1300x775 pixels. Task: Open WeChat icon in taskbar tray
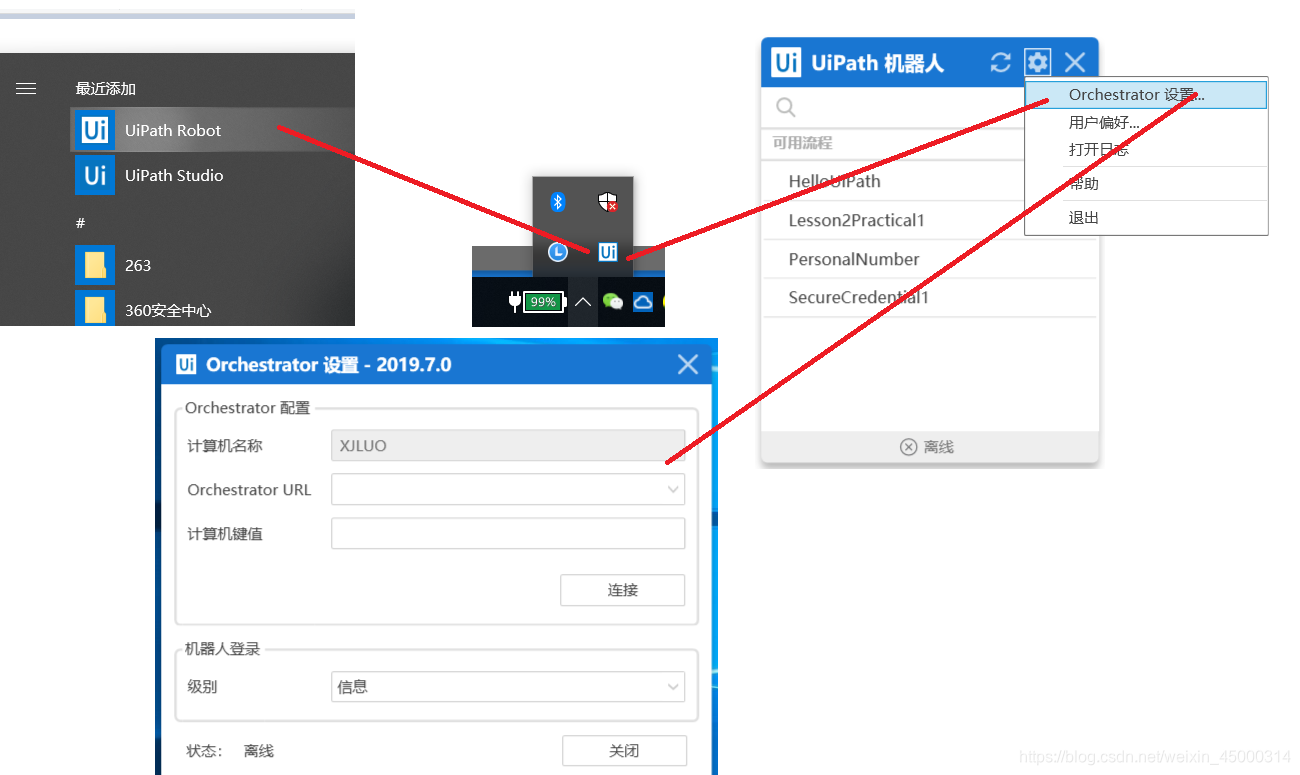point(613,301)
